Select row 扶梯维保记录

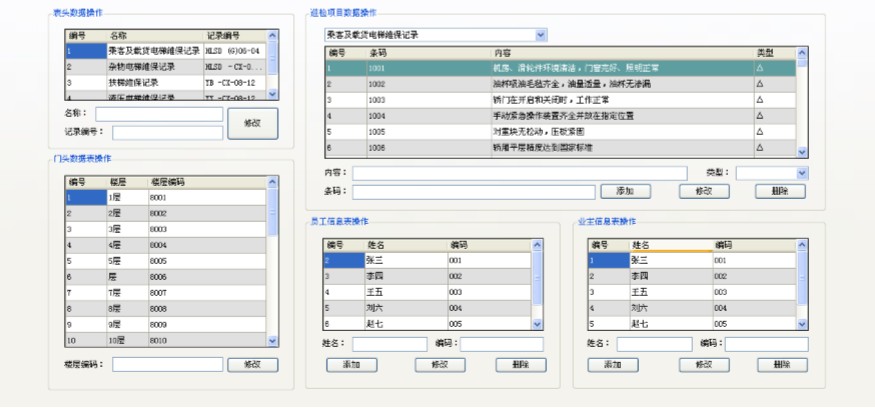166,83
